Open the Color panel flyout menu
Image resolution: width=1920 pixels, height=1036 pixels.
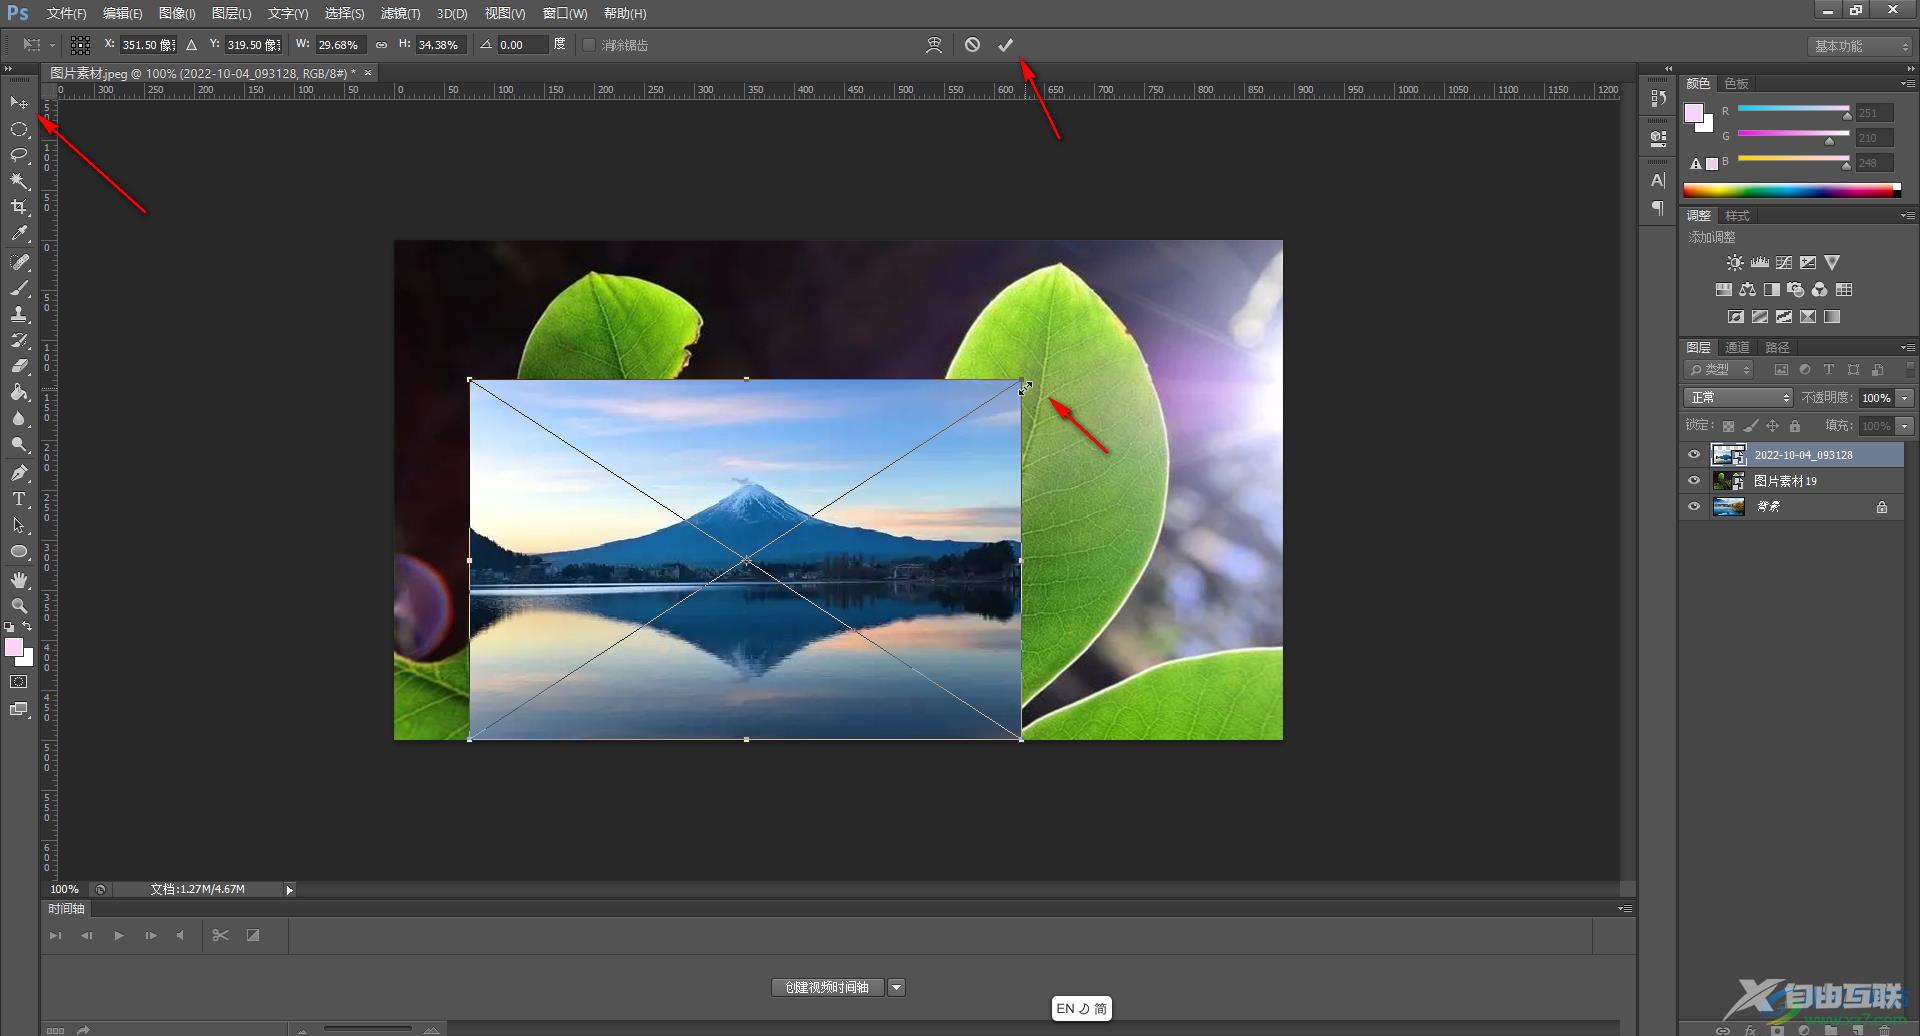click(x=1907, y=84)
